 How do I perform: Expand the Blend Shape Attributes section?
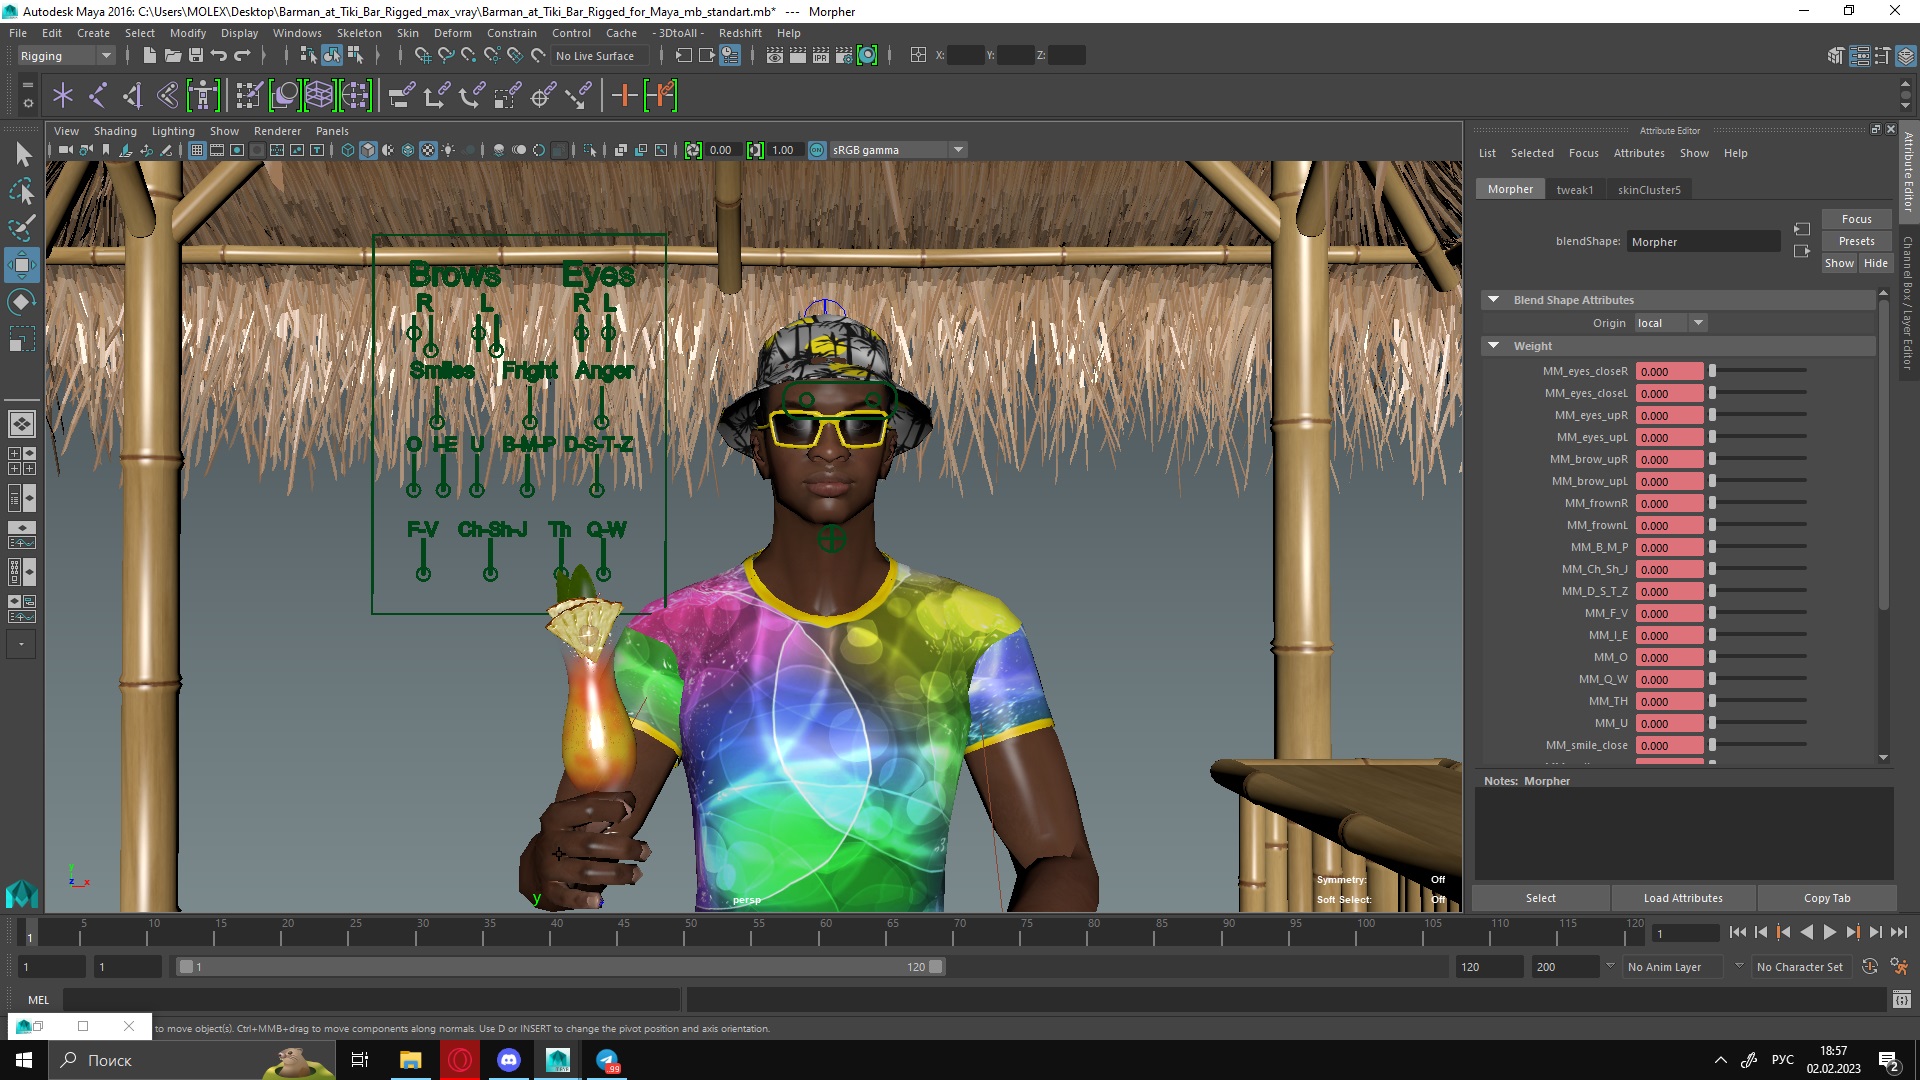click(1493, 299)
